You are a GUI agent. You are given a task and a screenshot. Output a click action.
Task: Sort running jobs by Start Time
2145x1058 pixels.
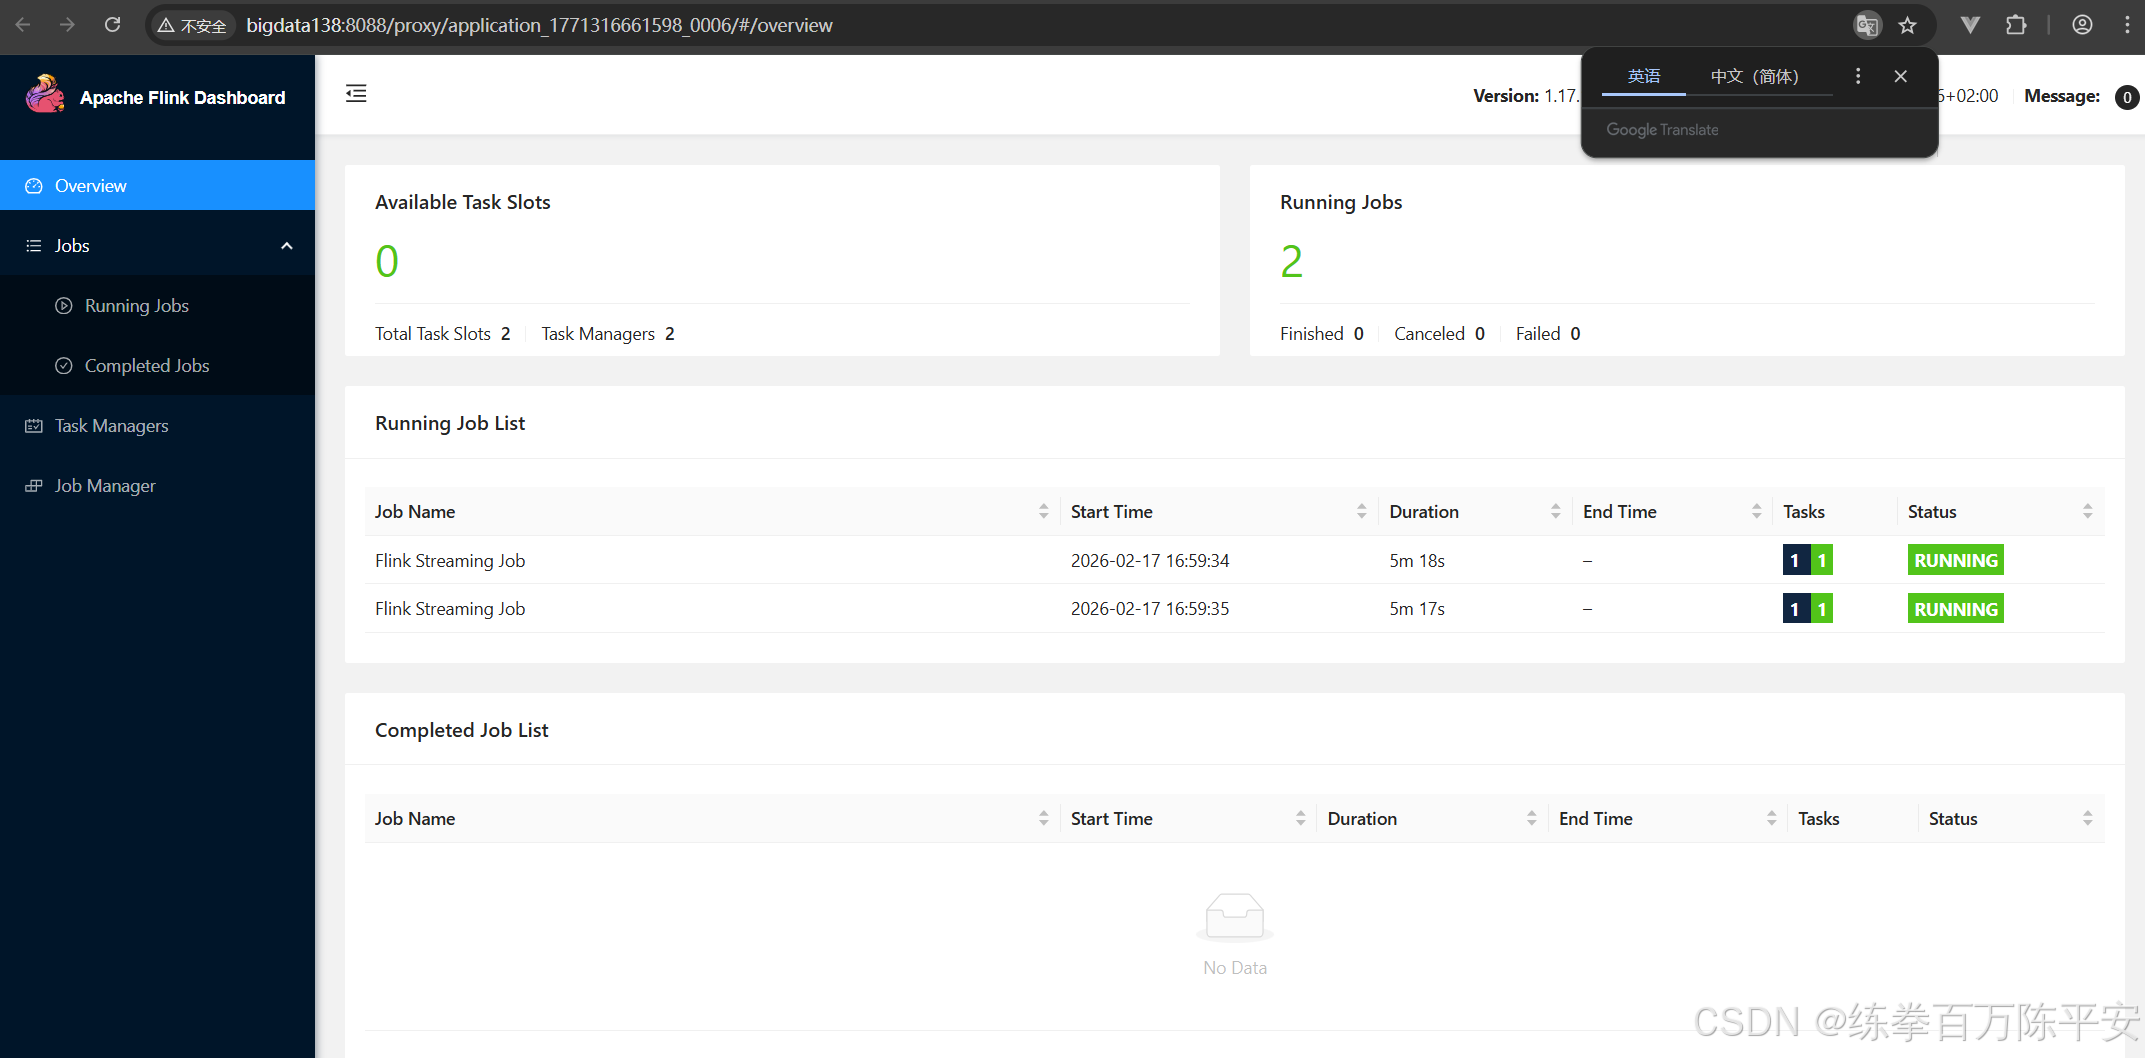[1361, 511]
